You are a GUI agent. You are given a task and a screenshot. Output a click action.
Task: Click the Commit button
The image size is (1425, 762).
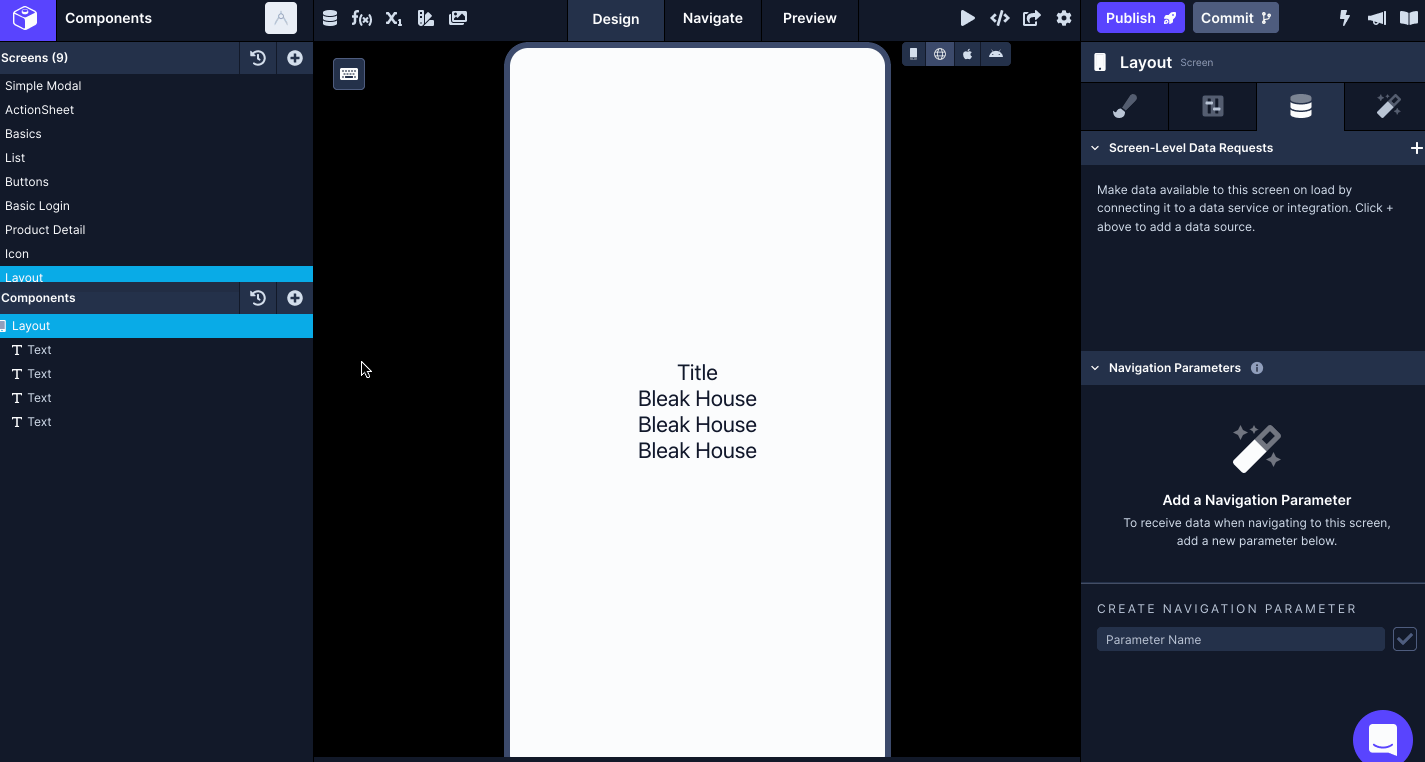(1236, 18)
